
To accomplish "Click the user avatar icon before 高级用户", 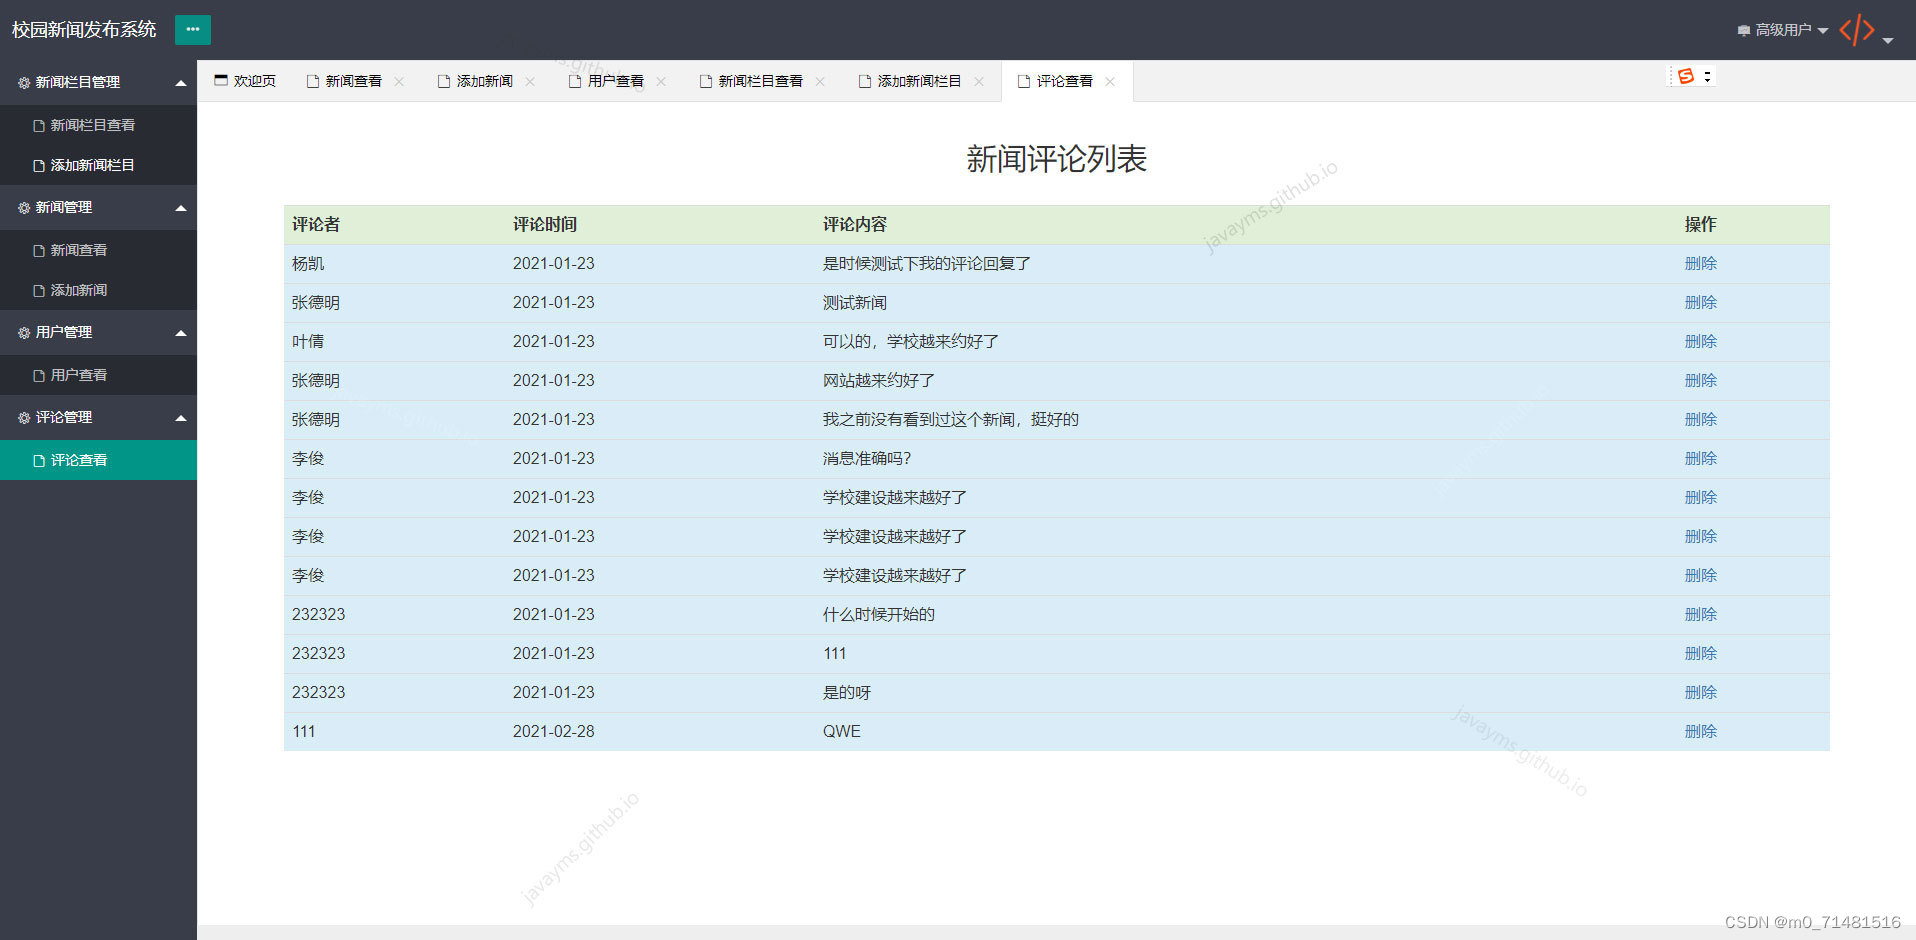I will 1742,29.
